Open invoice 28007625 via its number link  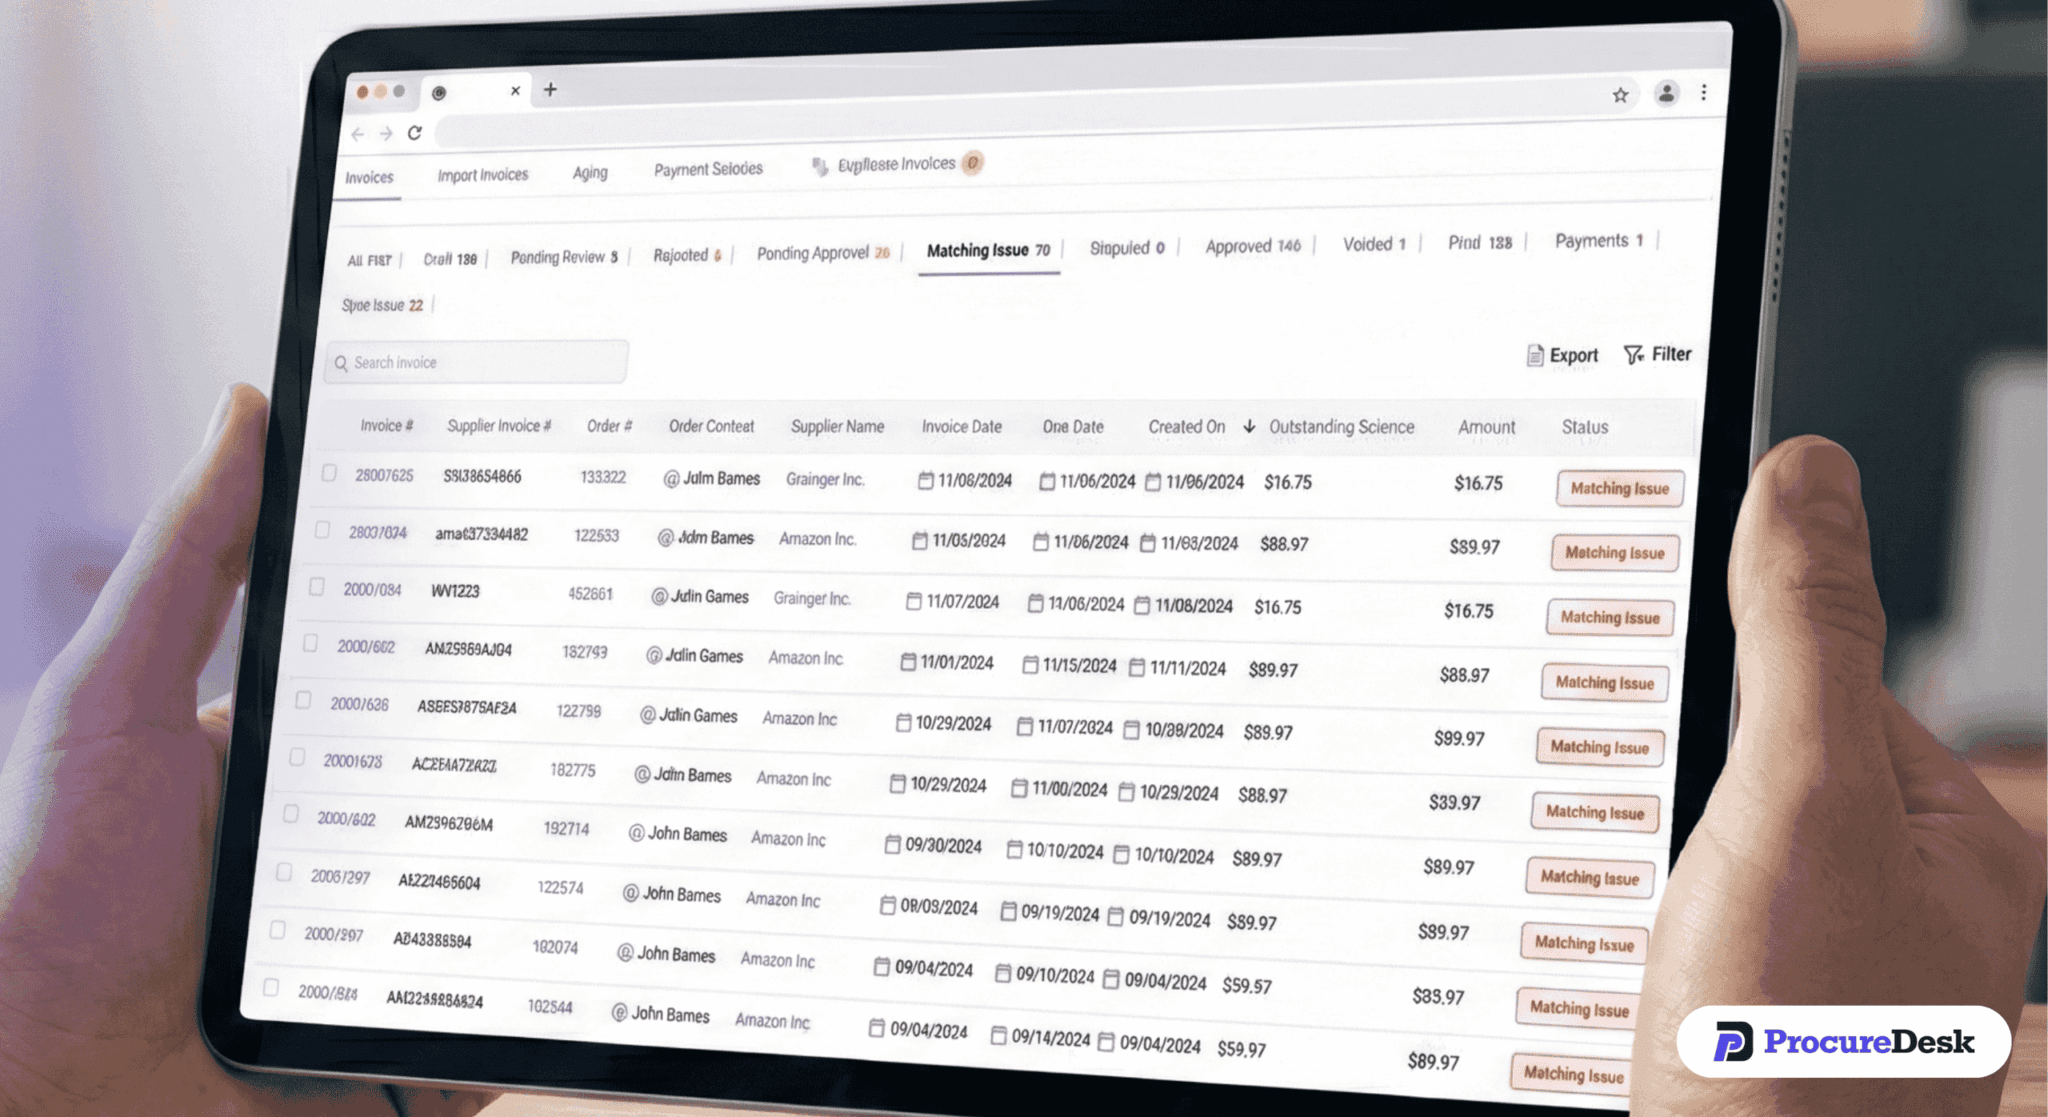(x=384, y=475)
